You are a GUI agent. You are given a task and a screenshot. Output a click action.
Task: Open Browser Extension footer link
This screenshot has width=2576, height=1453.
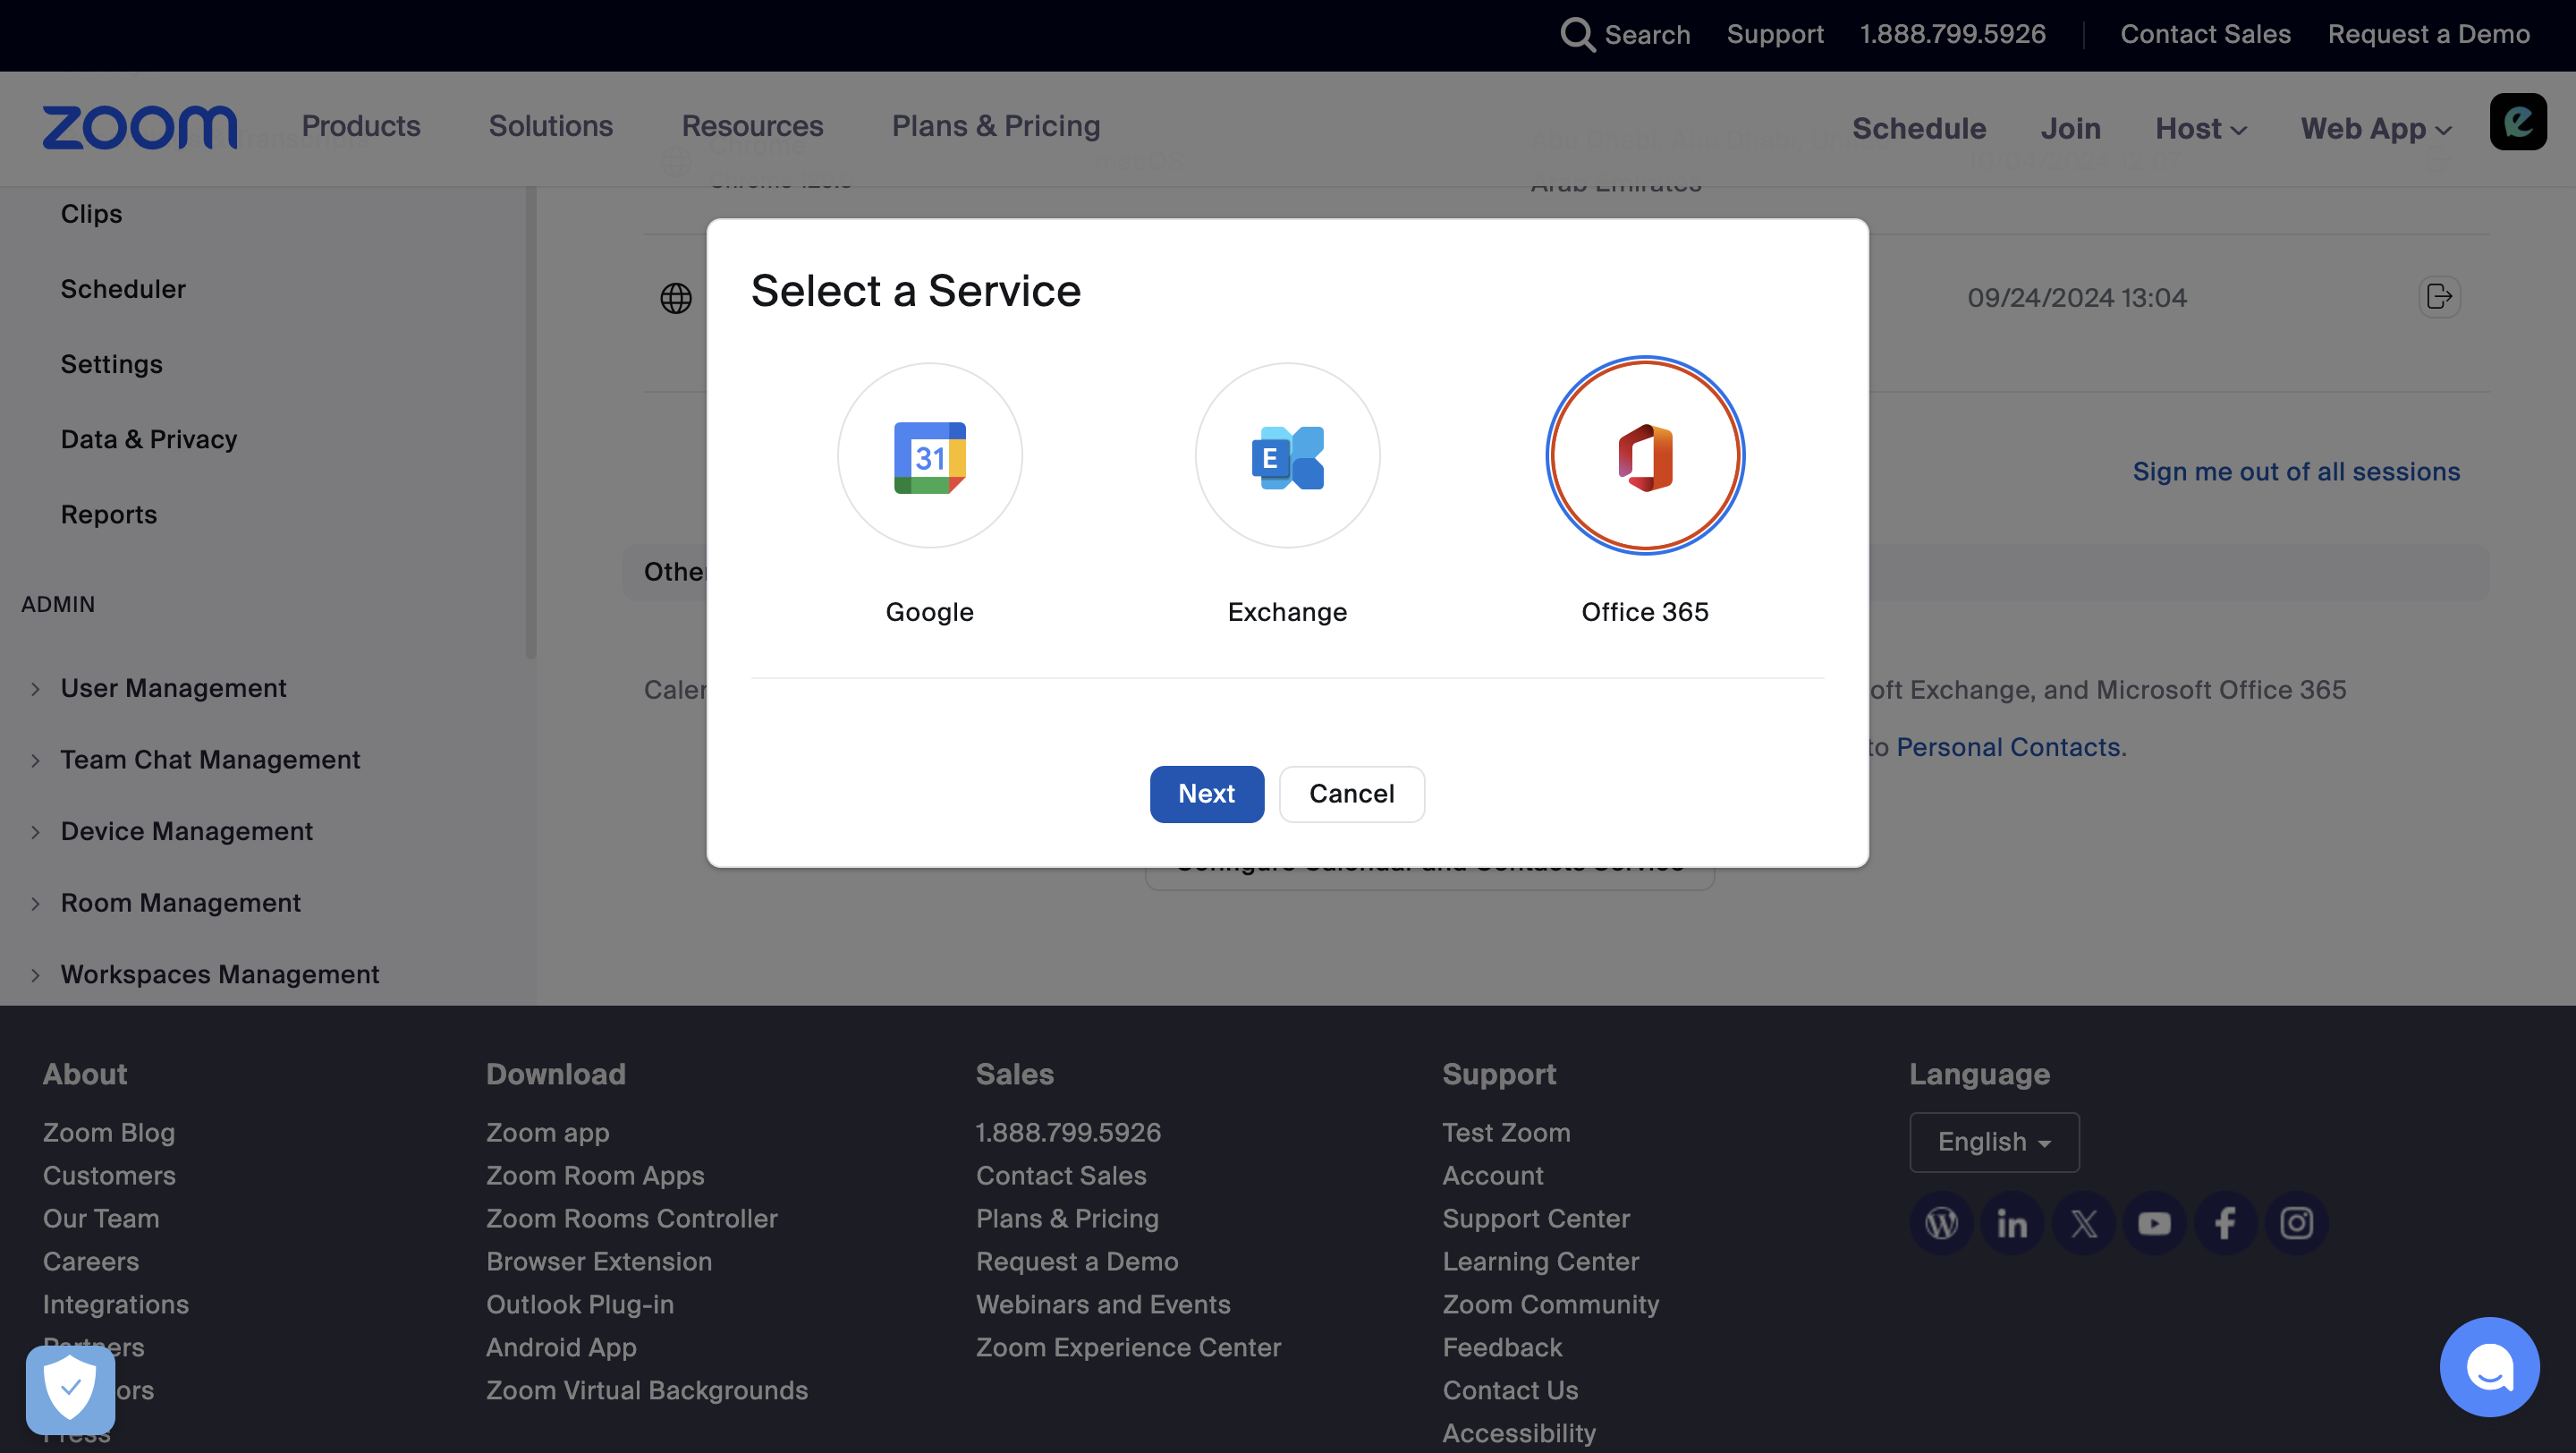[x=598, y=1261]
